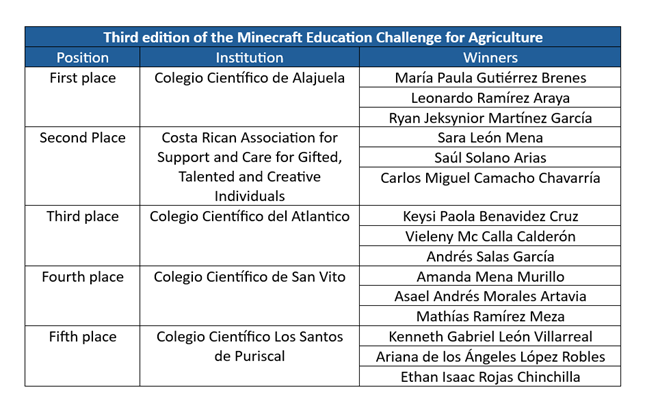Click the table title about Minecraft Education Challenge
Viewport: 645px width, 400px height.
coord(323,37)
